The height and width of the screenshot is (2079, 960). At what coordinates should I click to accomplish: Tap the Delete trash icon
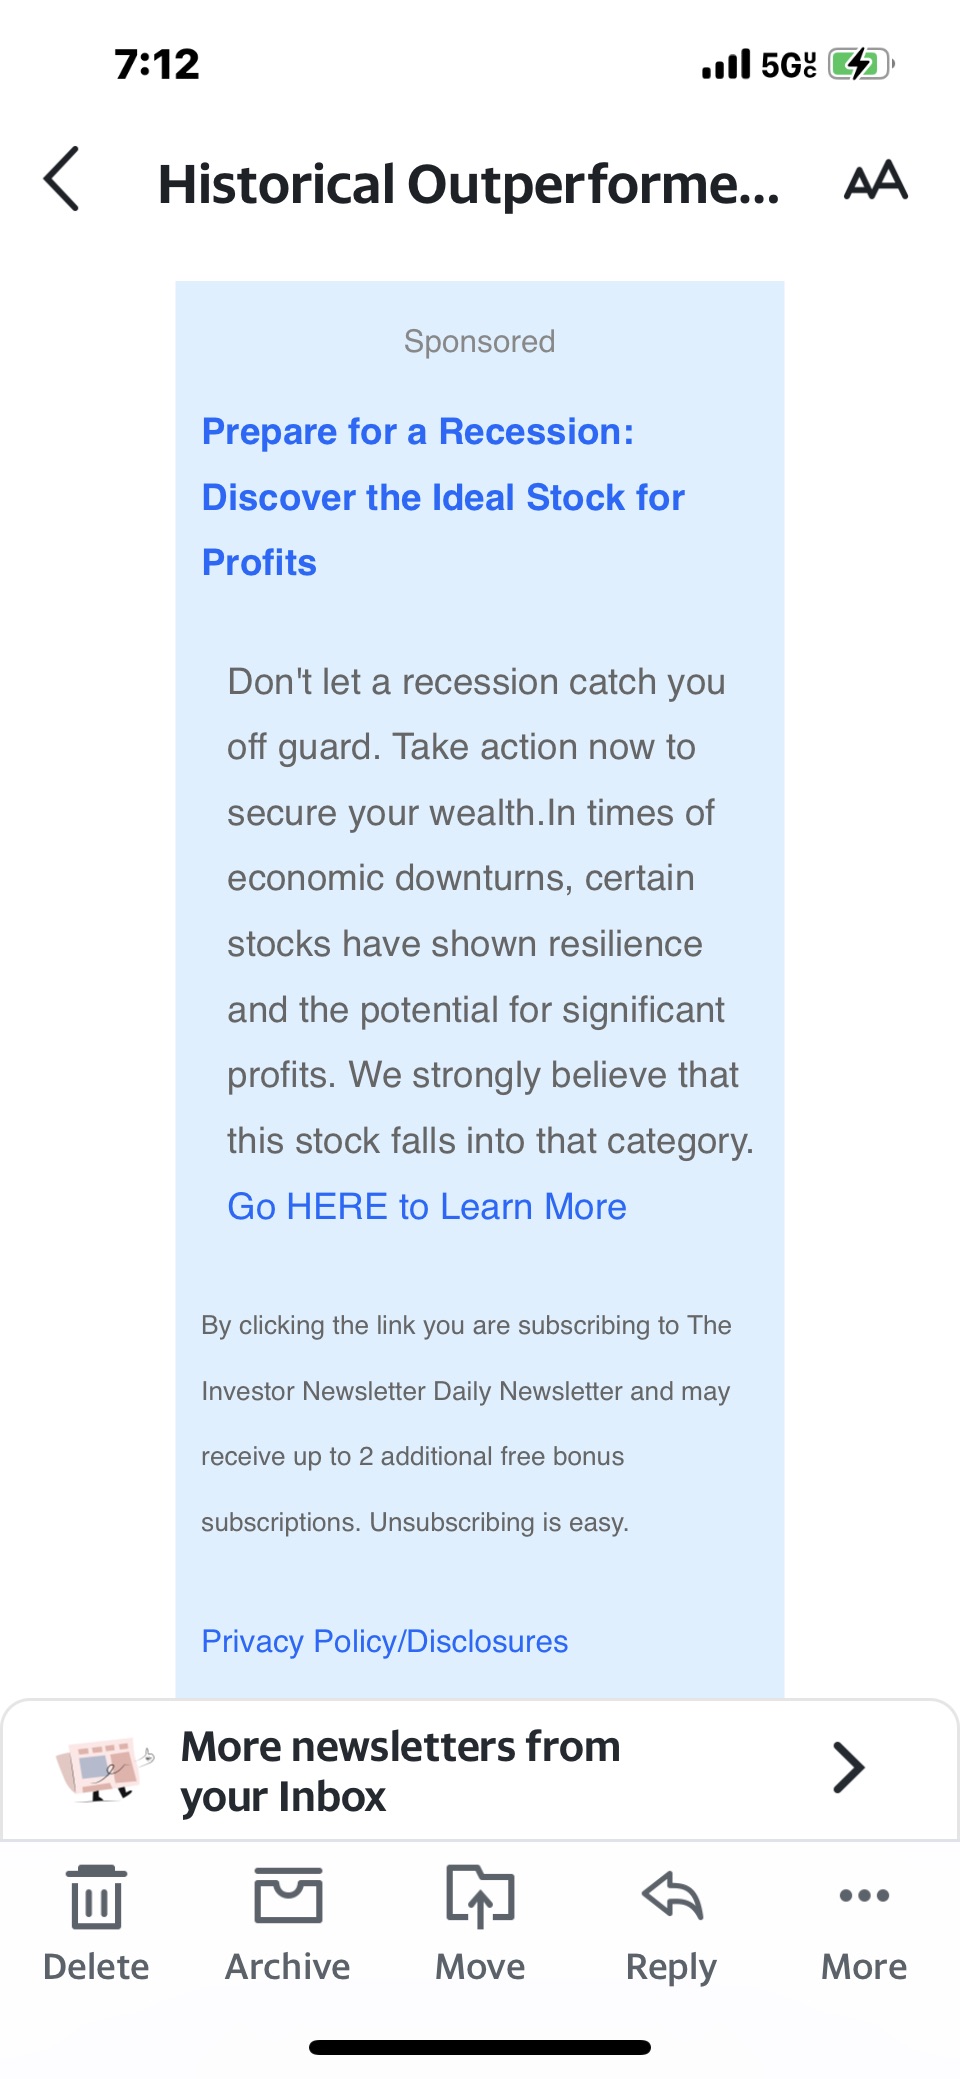click(x=96, y=1897)
